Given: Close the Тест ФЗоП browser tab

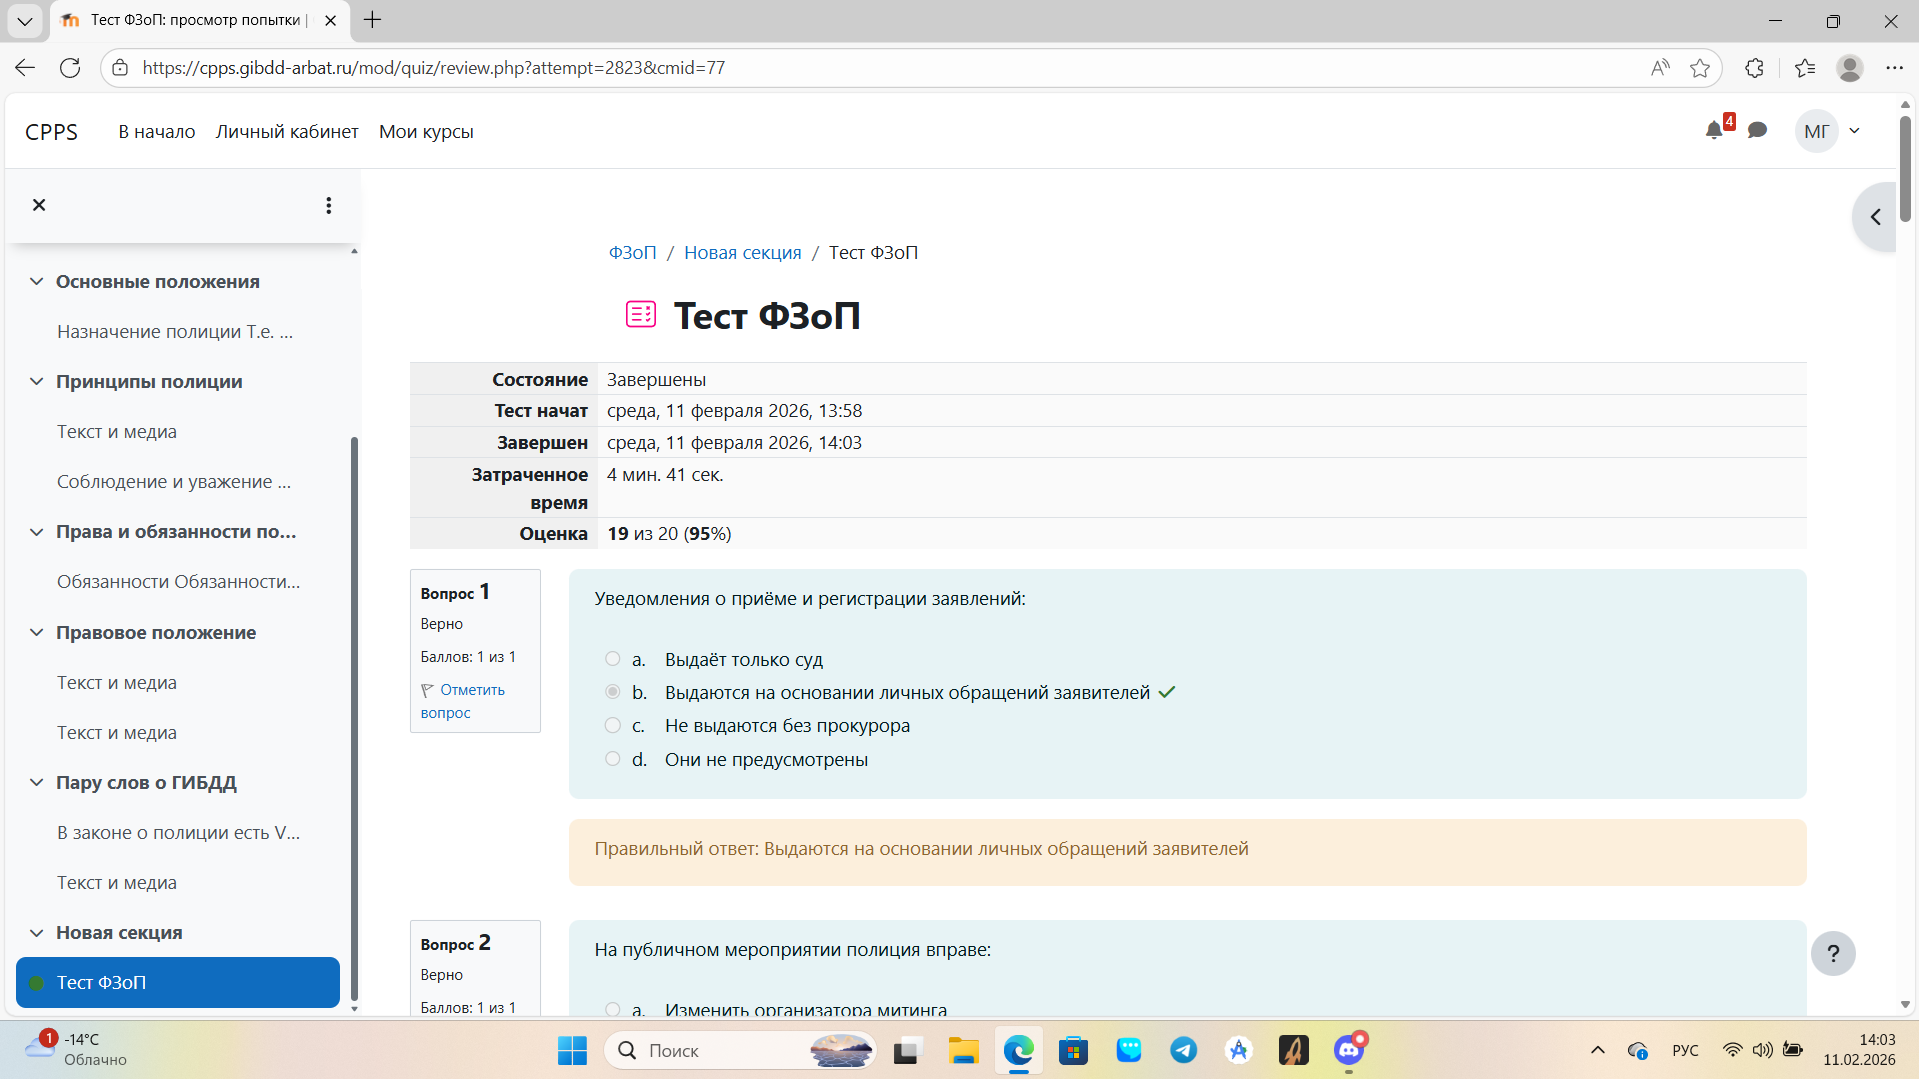Looking at the screenshot, I should tap(330, 20).
